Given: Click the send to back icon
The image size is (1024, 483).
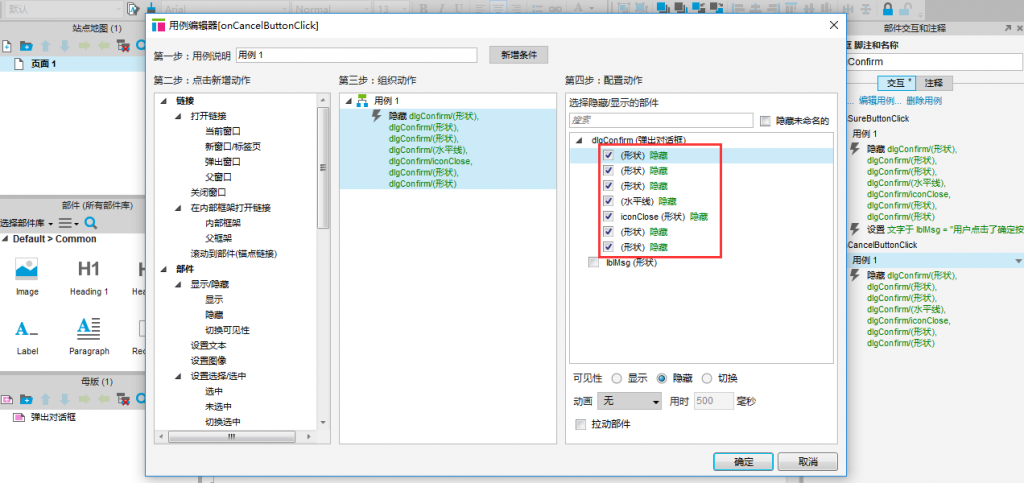Looking at the screenshot, I should (x=680, y=8).
